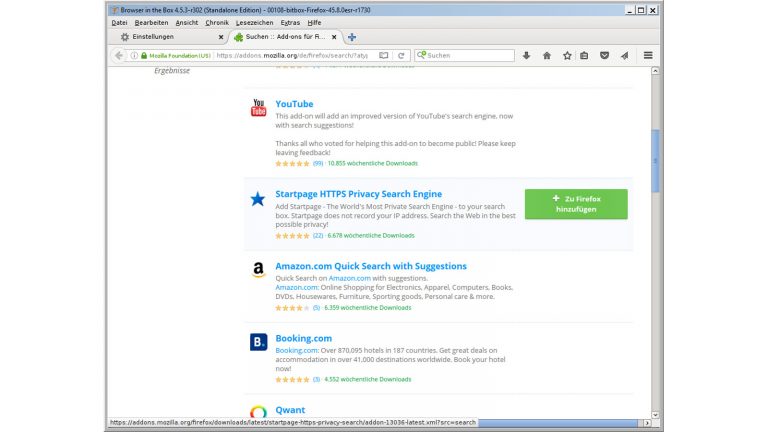The image size is (768, 432).
Task: Open the Lesezeichen menu
Action: point(254,22)
